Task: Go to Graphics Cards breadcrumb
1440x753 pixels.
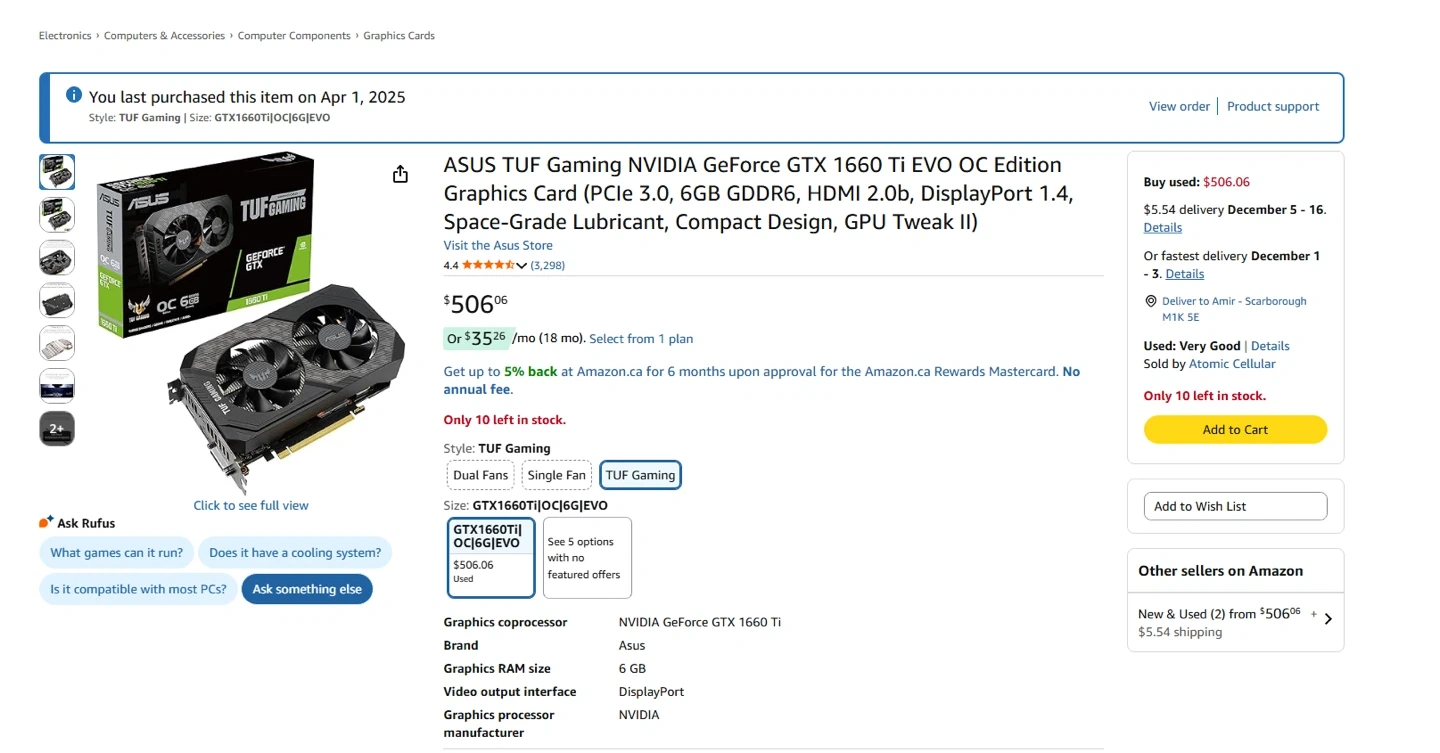Action: pos(399,36)
